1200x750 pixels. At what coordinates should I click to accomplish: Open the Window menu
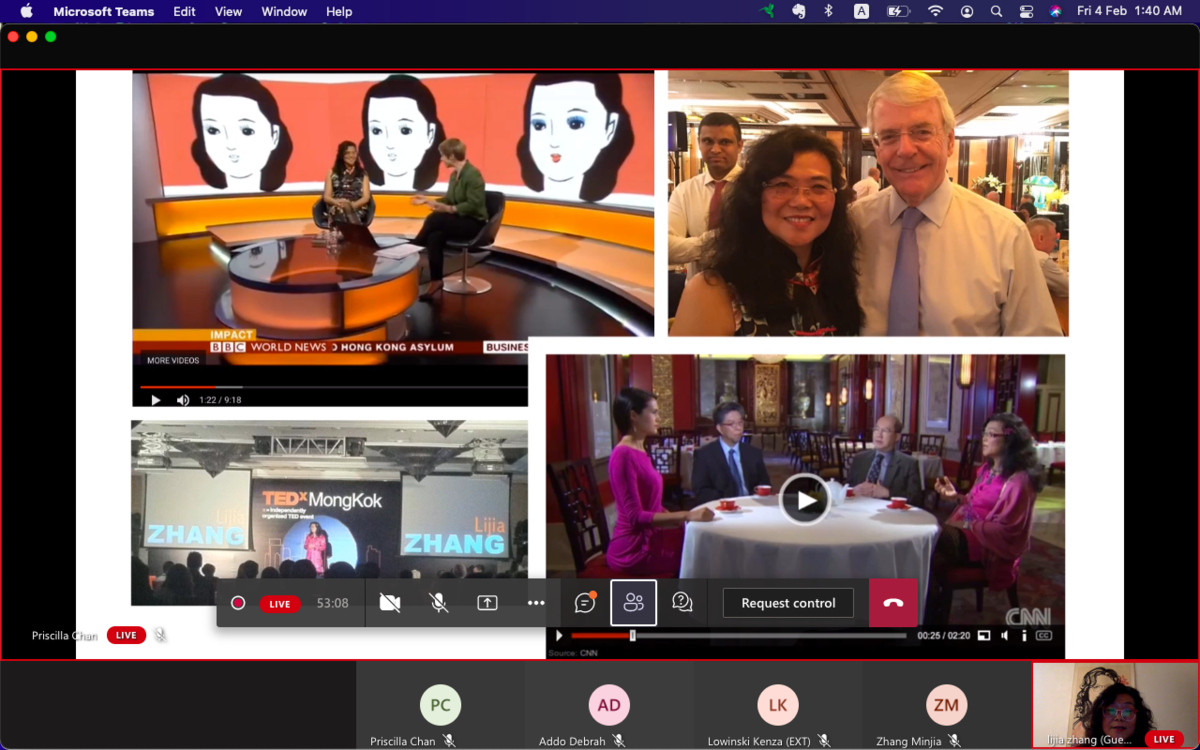[284, 11]
